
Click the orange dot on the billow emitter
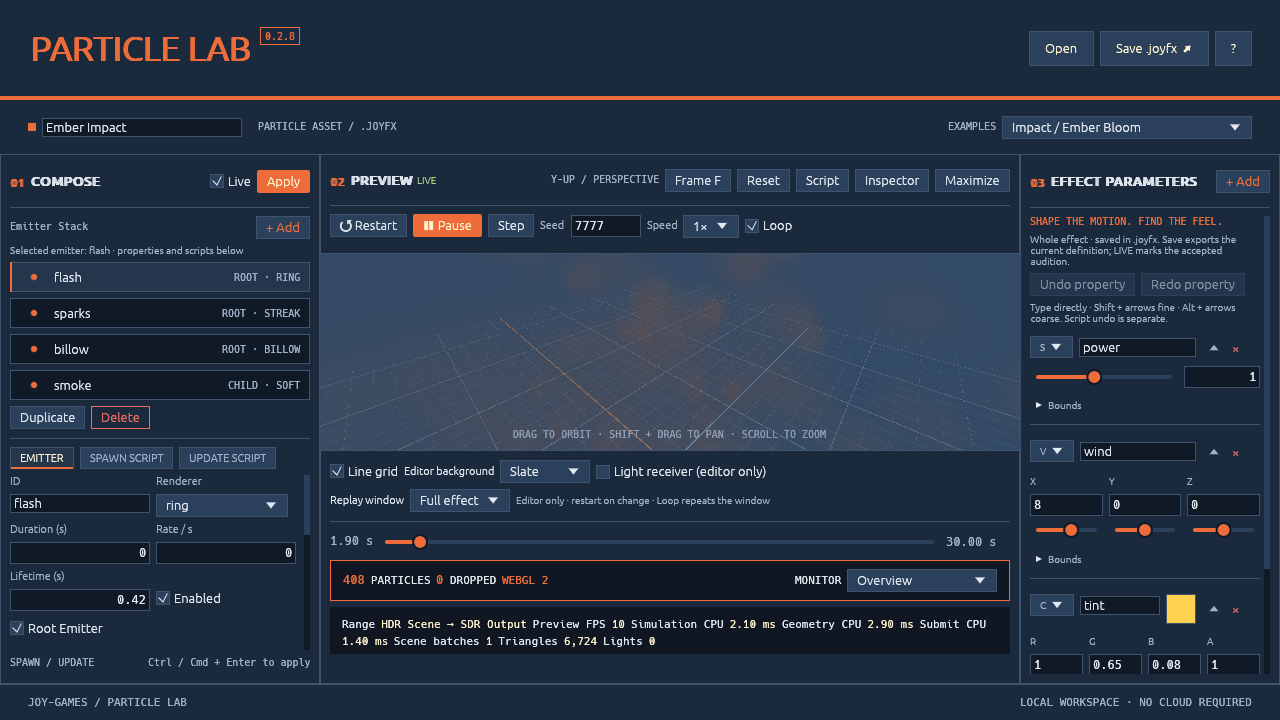click(x=34, y=349)
